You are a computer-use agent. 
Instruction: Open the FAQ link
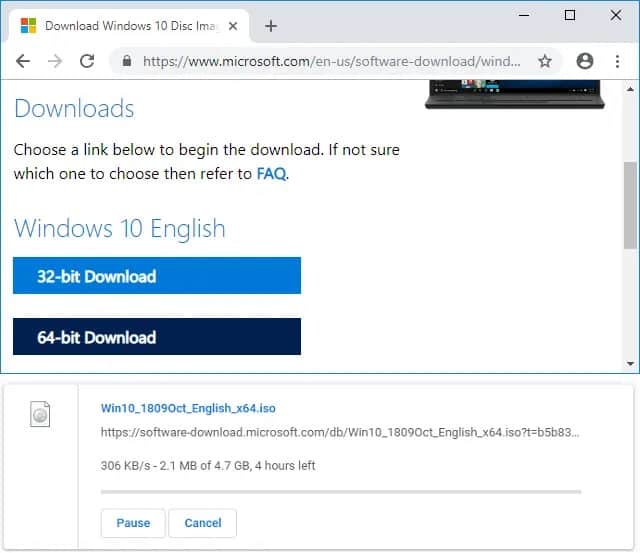point(271,174)
